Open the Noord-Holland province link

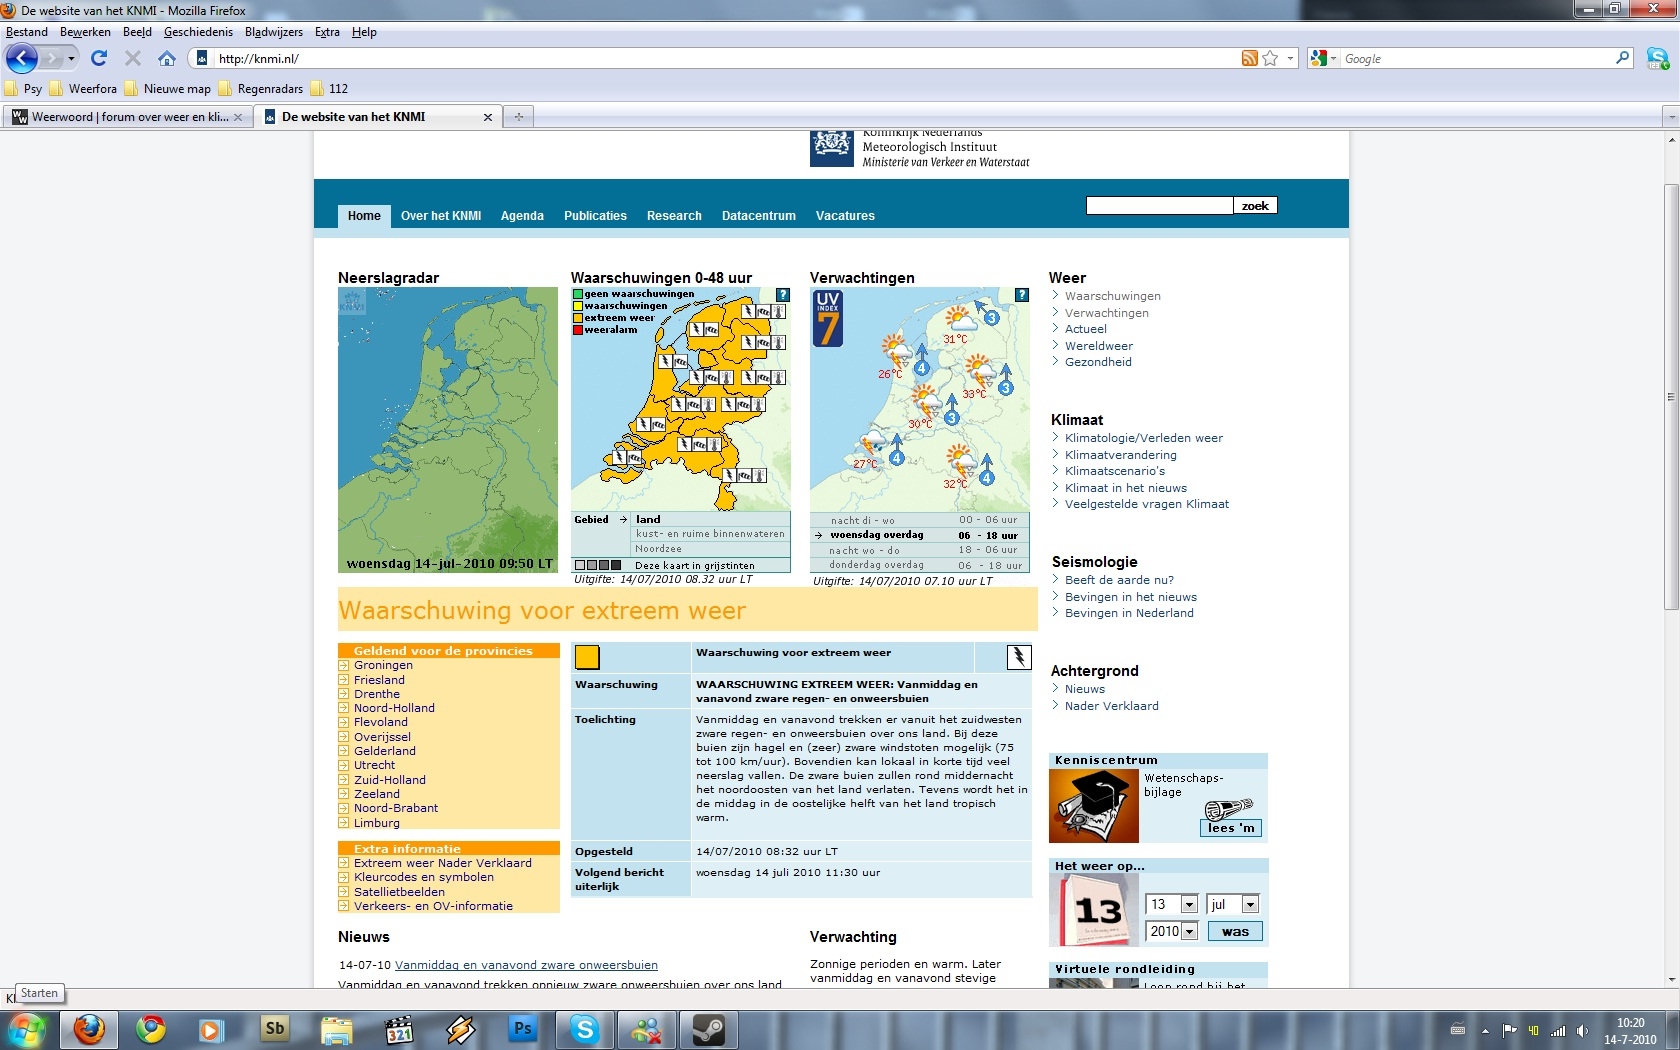[394, 708]
